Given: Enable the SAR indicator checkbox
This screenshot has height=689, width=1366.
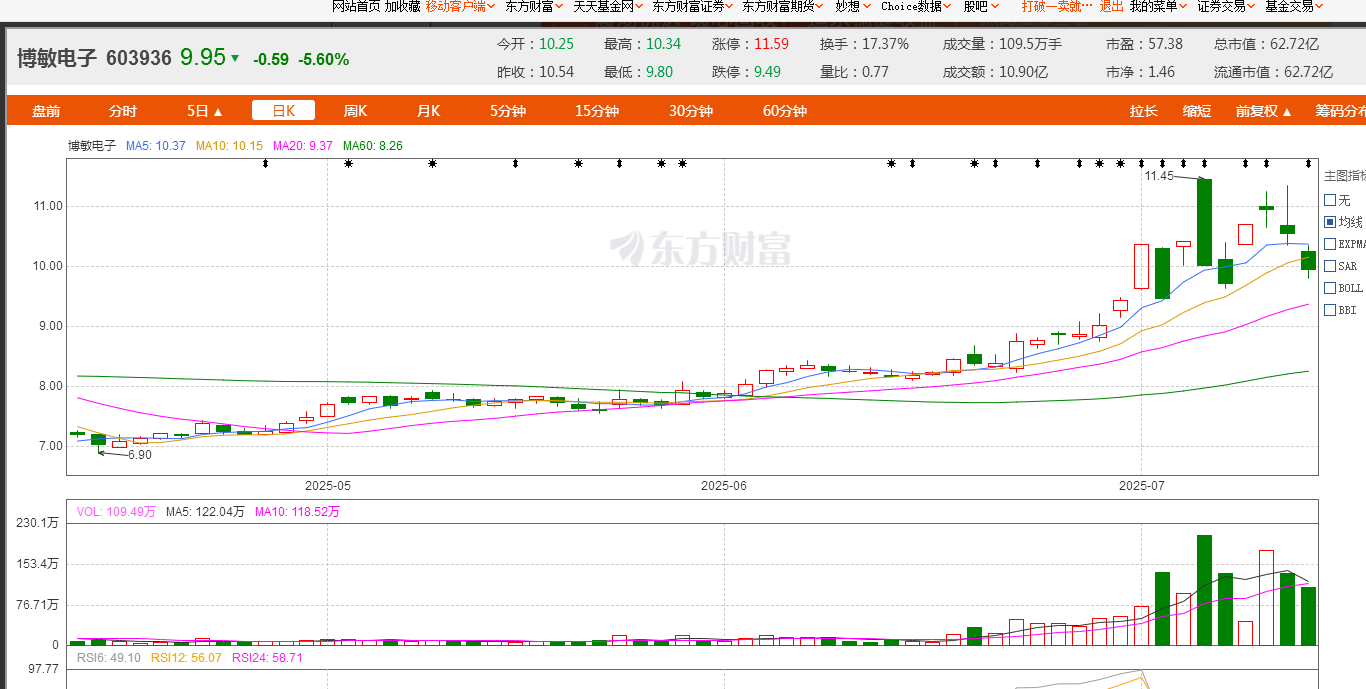Looking at the screenshot, I should point(1330,266).
